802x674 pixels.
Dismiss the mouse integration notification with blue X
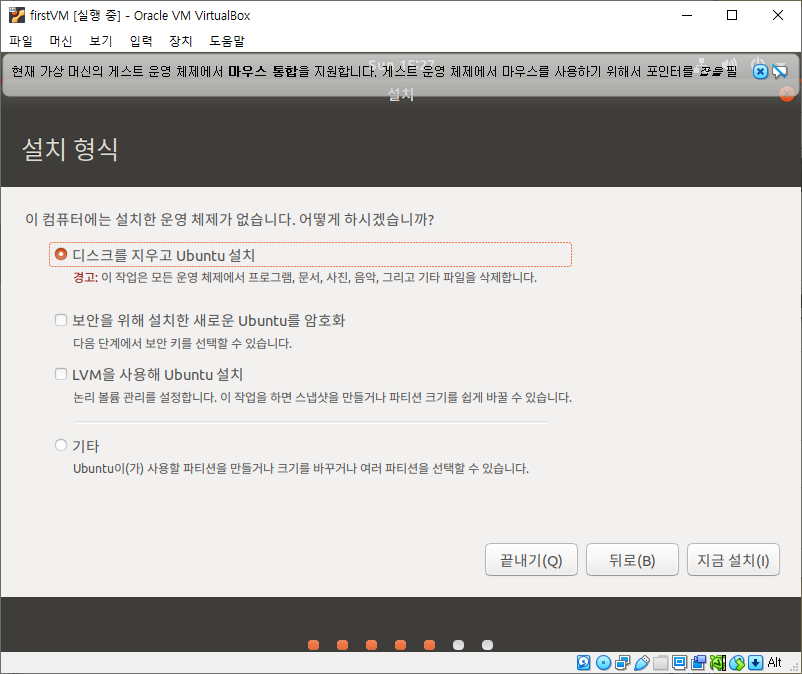tap(760, 72)
